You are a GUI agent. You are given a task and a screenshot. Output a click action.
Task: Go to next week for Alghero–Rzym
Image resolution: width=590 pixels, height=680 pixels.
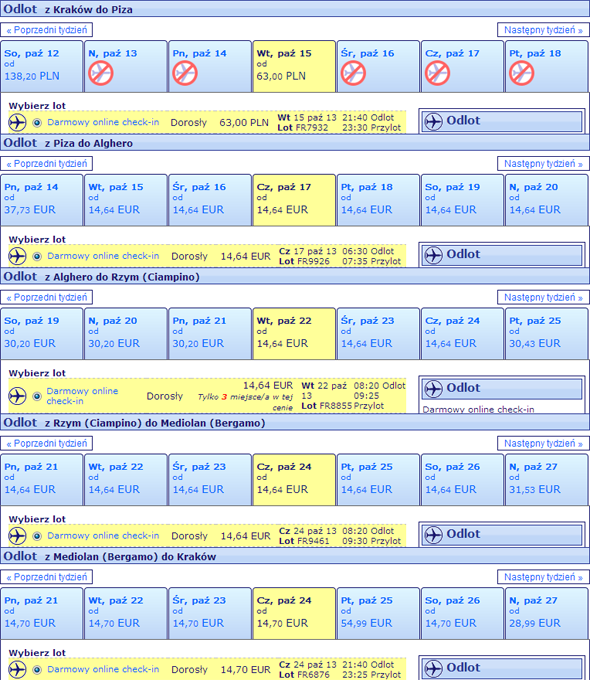coord(543,297)
